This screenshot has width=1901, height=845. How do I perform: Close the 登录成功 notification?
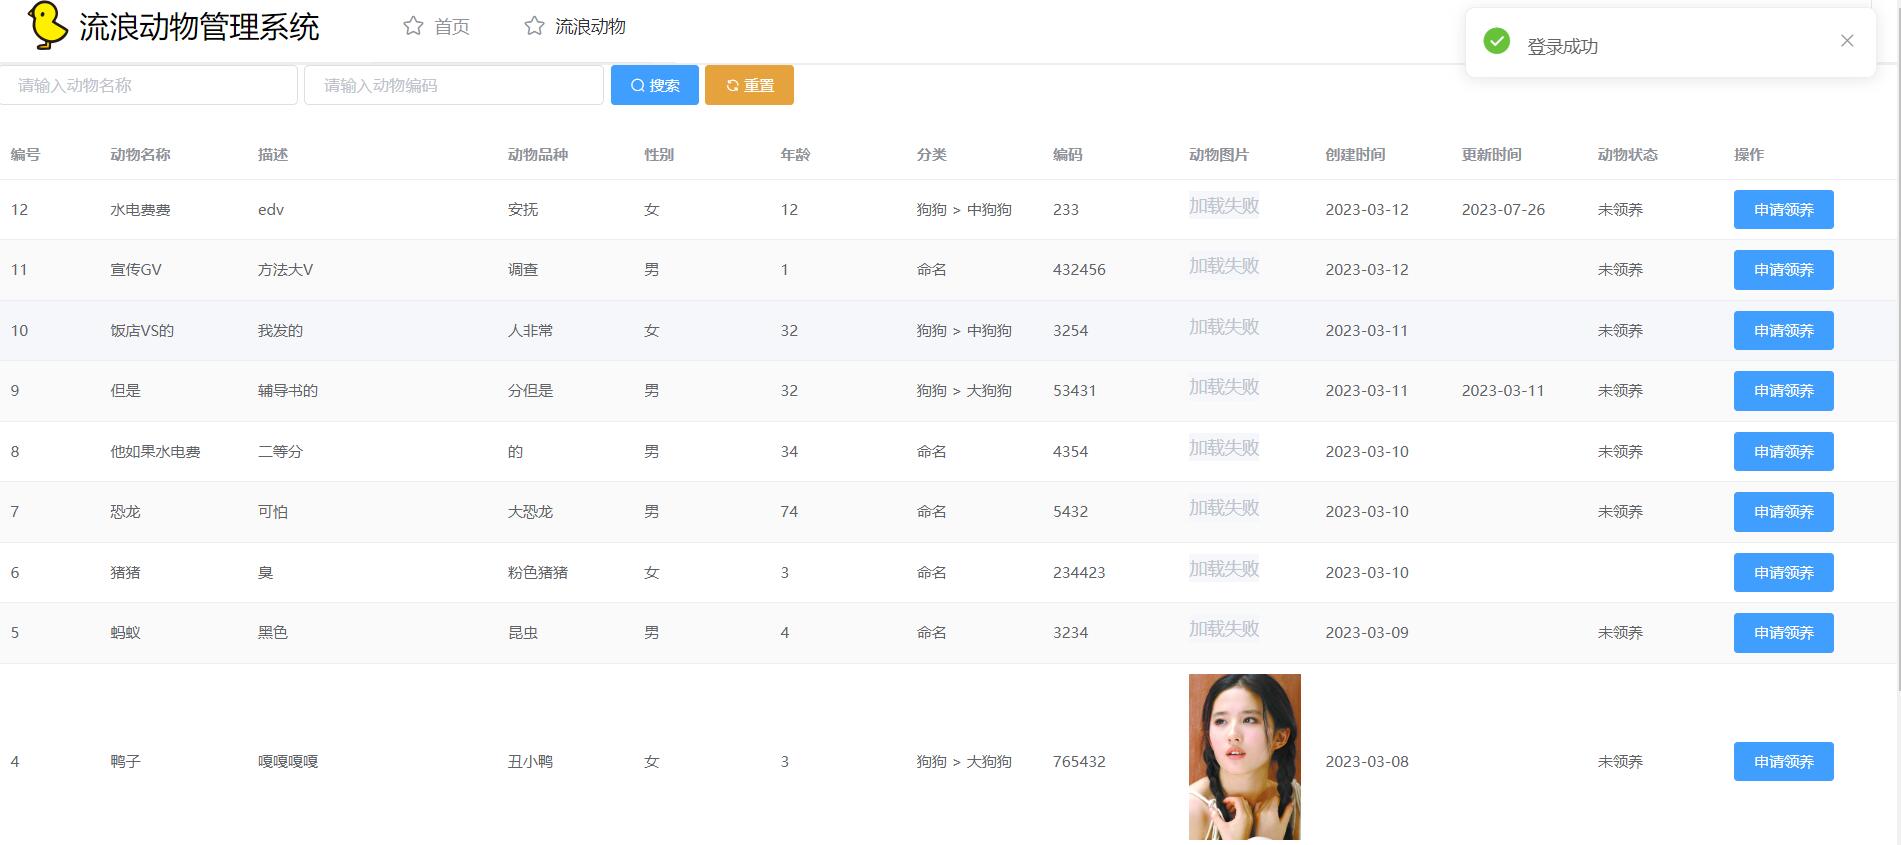click(x=1847, y=41)
